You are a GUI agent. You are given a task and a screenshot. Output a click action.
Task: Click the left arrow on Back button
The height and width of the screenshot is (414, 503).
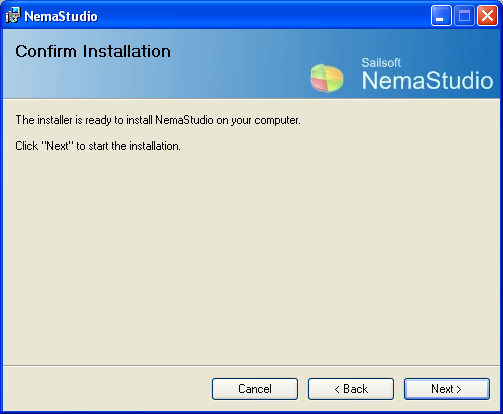[x=337, y=389]
